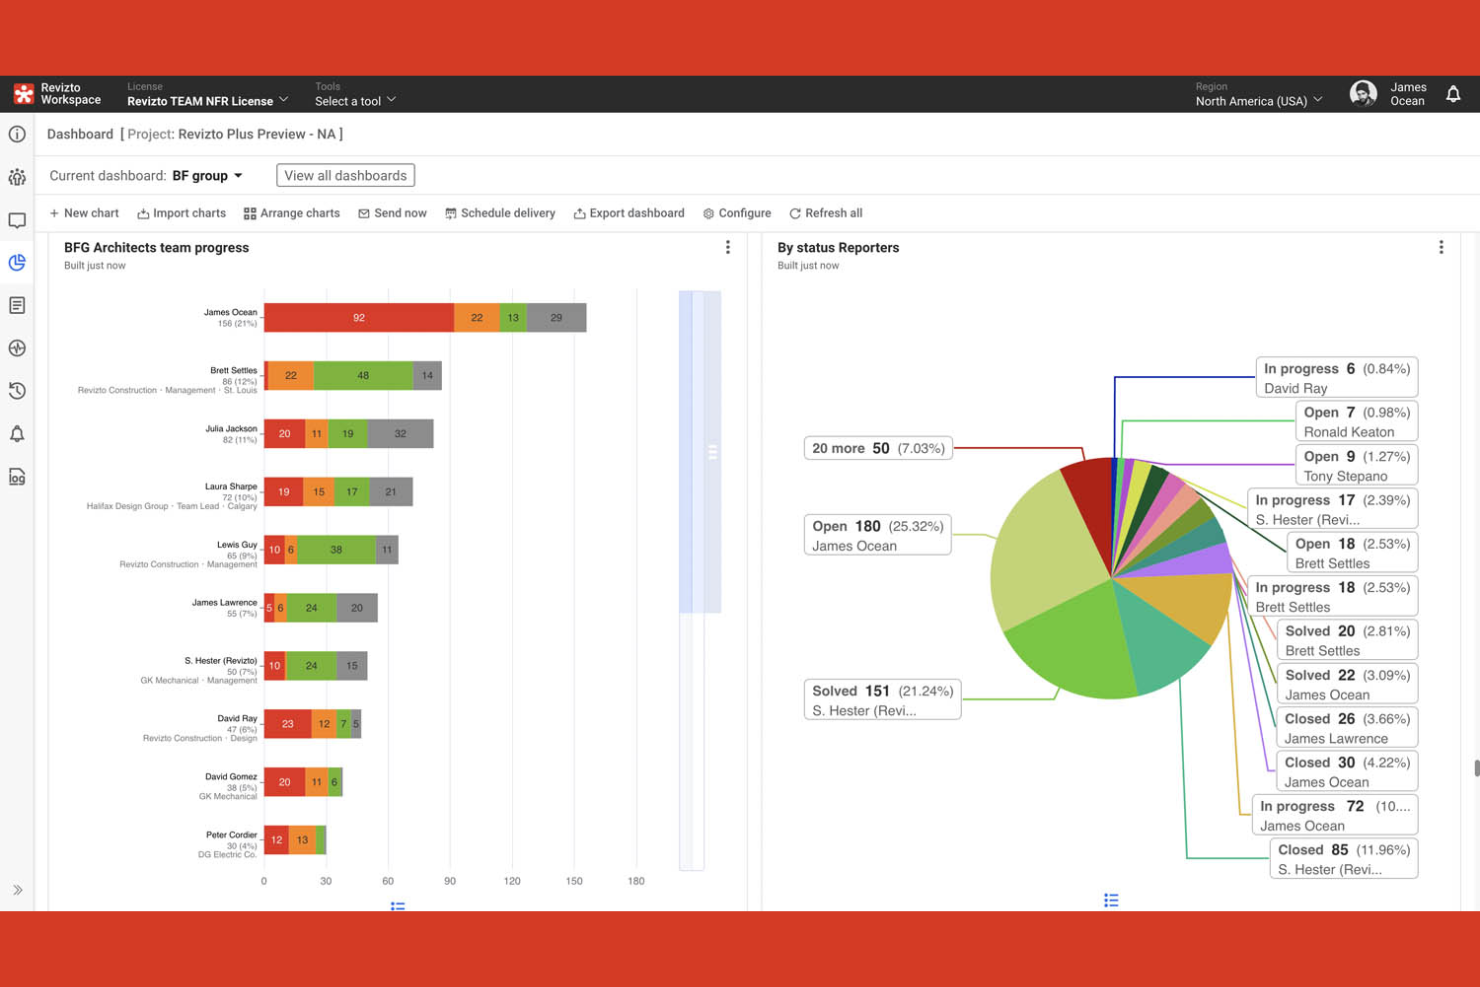Click Lewis Guy green bar segment 38

pos(336,550)
